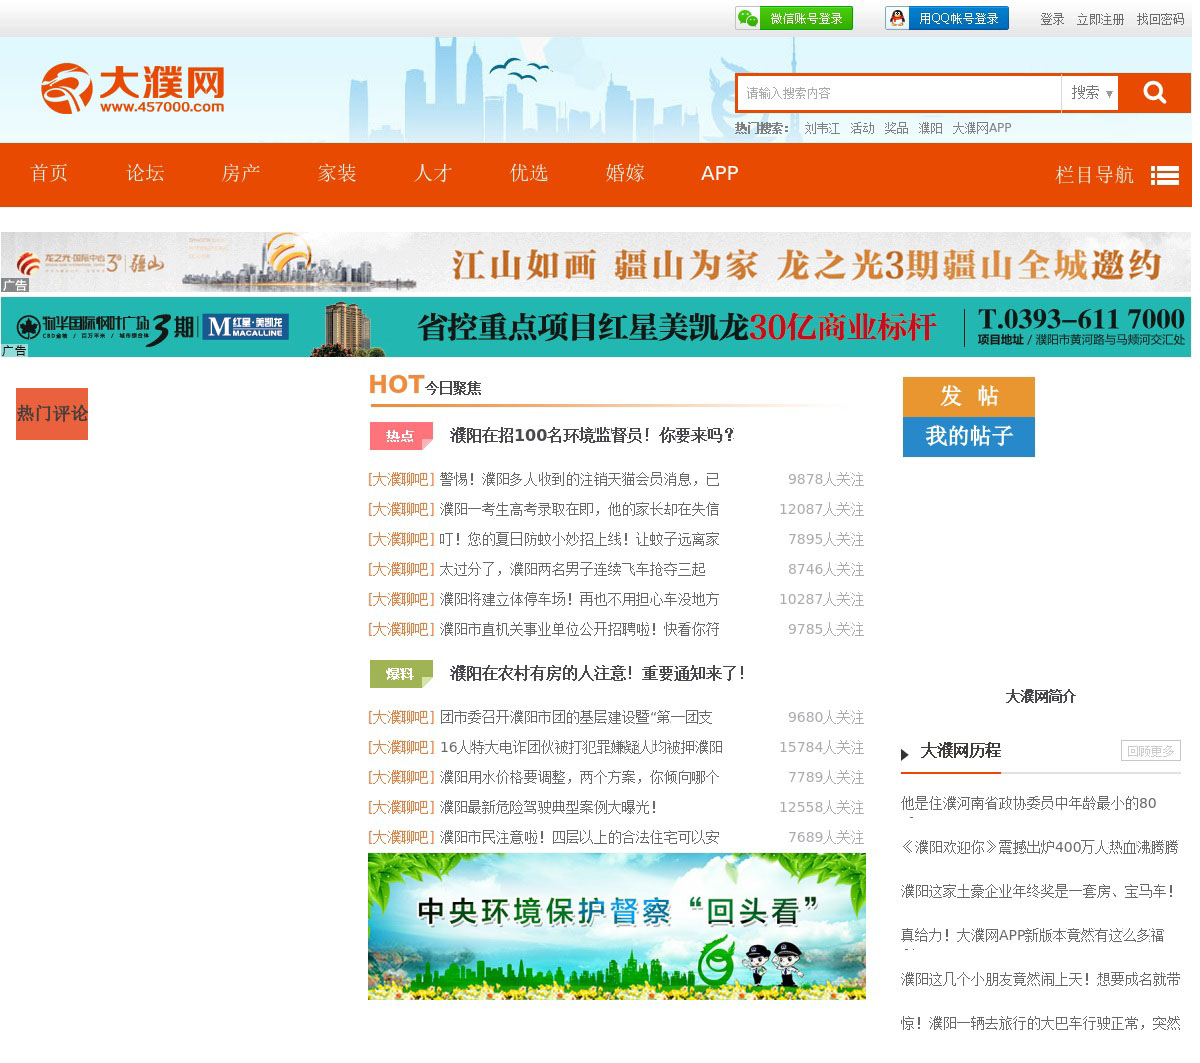Click the orange magnifier search button
Image resolution: width=1200 pixels, height=1063 pixels.
click(1154, 93)
